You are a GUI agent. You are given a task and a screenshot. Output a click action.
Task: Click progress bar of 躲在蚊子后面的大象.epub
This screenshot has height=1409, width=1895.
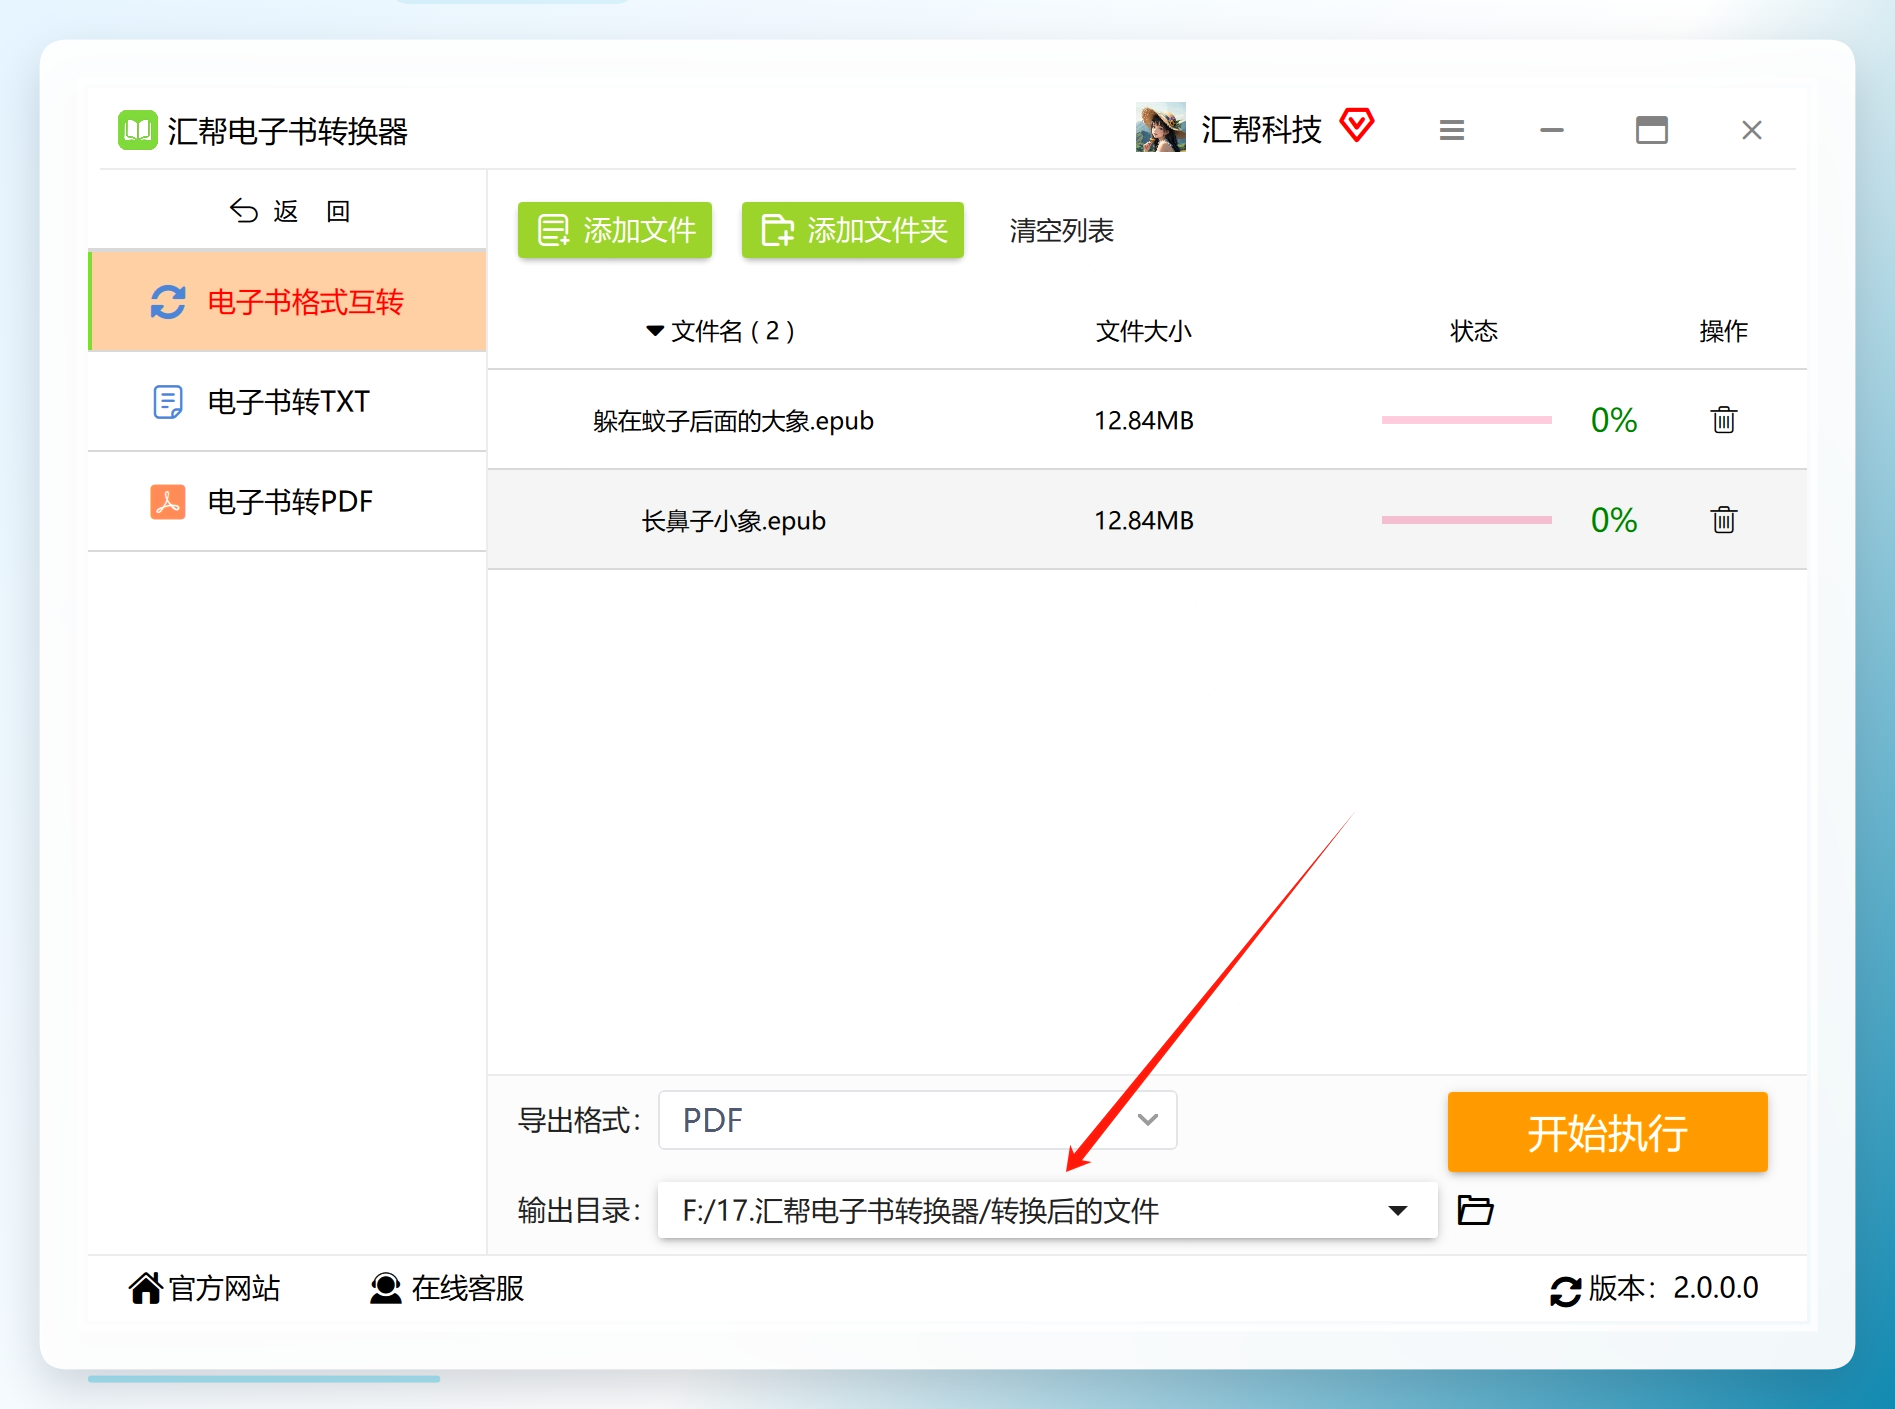(1467, 420)
